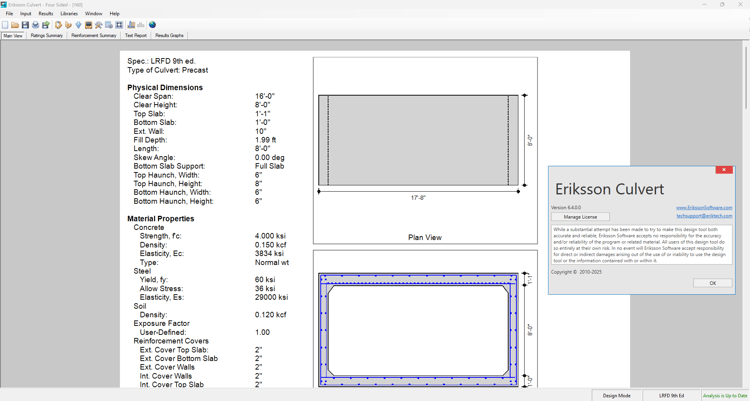Open the Input menu

pos(25,14)
